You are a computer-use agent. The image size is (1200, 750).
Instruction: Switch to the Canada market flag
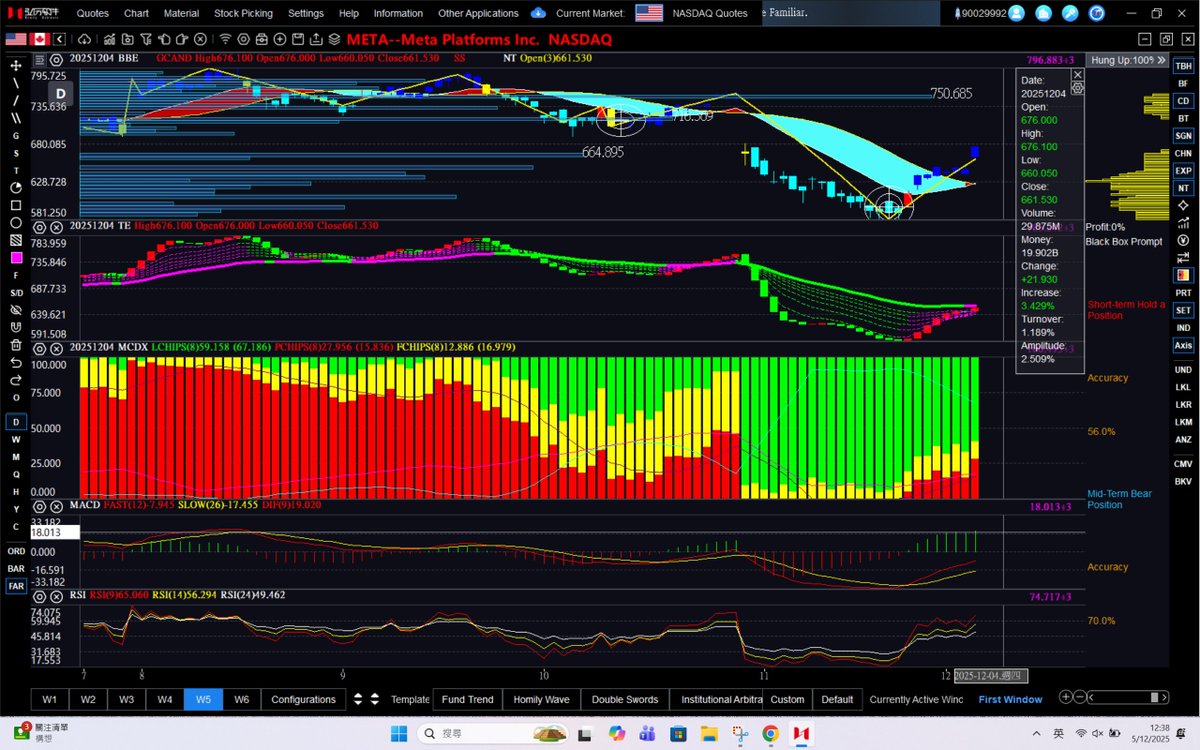click(42, 39)
